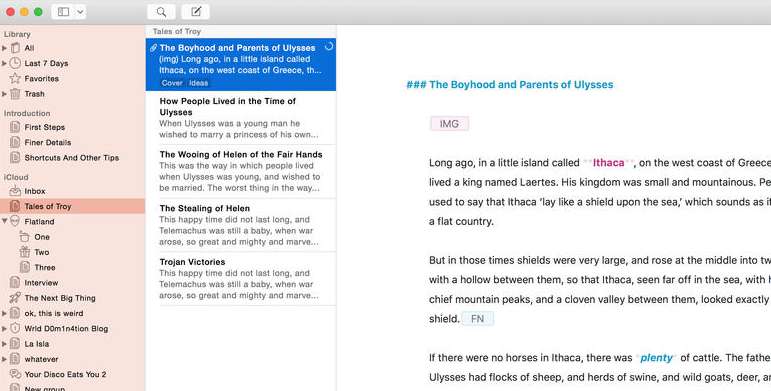Expand the ok, this is weird group
771x391 pixels.
pos(4,313)
